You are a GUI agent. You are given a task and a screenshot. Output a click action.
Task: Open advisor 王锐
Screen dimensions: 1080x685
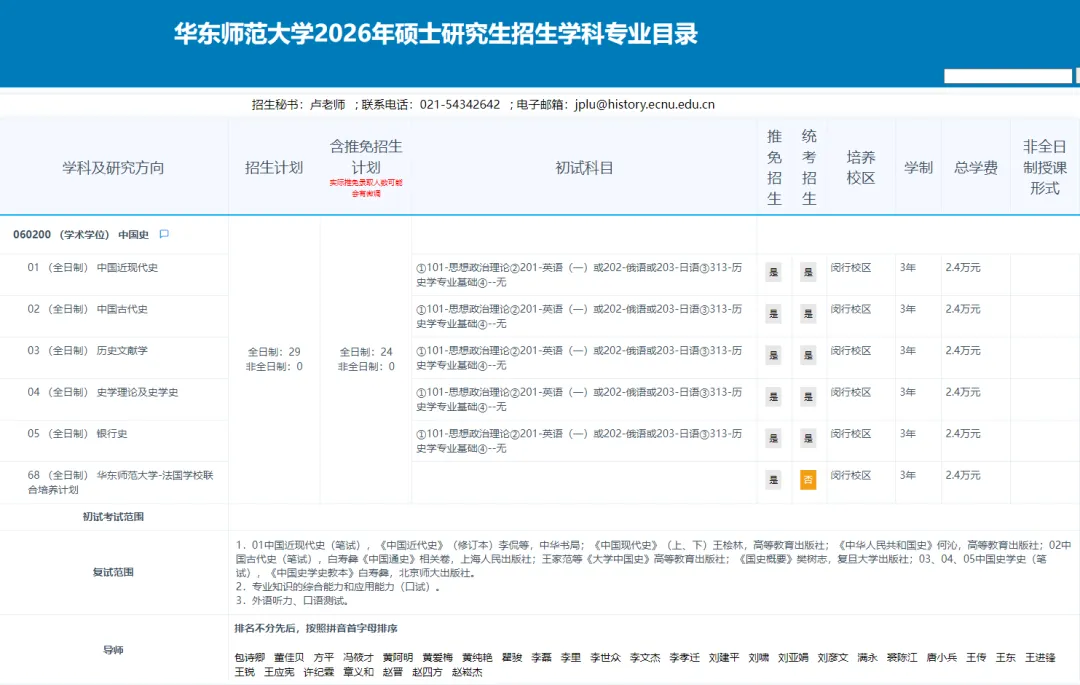[x=245, y=672]
